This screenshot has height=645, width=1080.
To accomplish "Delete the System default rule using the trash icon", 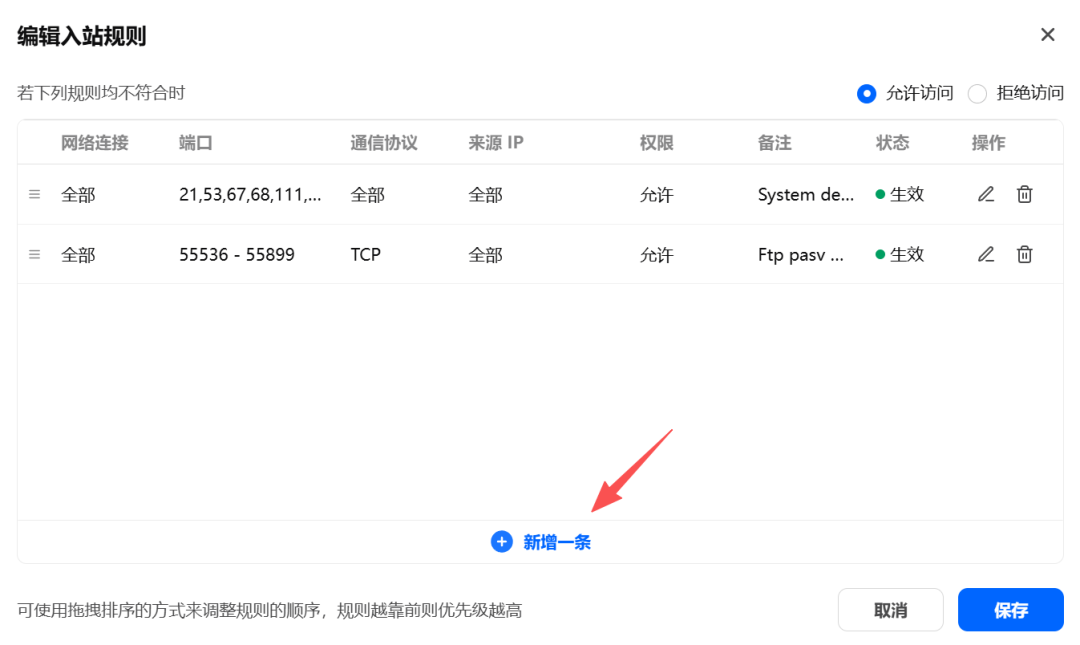I will [x=1024, y=194].
